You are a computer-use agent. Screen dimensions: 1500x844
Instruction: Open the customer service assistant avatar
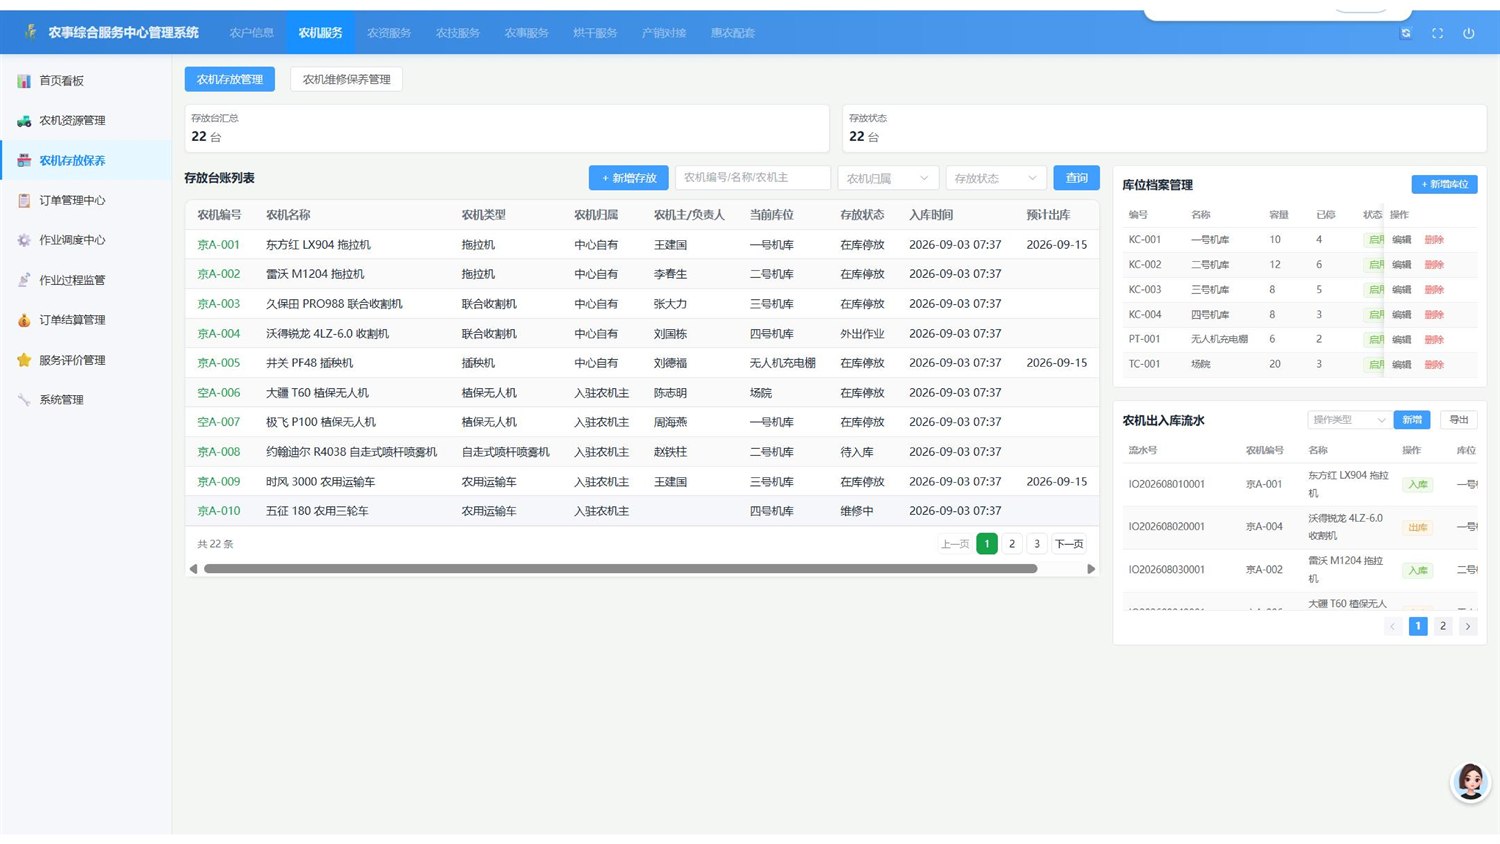tap(1470, 782)
